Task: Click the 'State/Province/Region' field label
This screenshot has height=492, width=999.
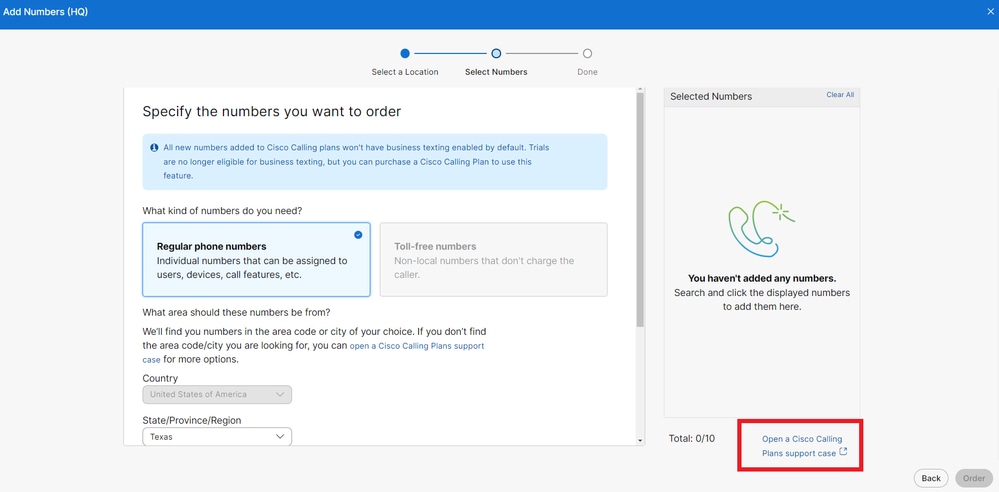Action: [x=192, y=420]
